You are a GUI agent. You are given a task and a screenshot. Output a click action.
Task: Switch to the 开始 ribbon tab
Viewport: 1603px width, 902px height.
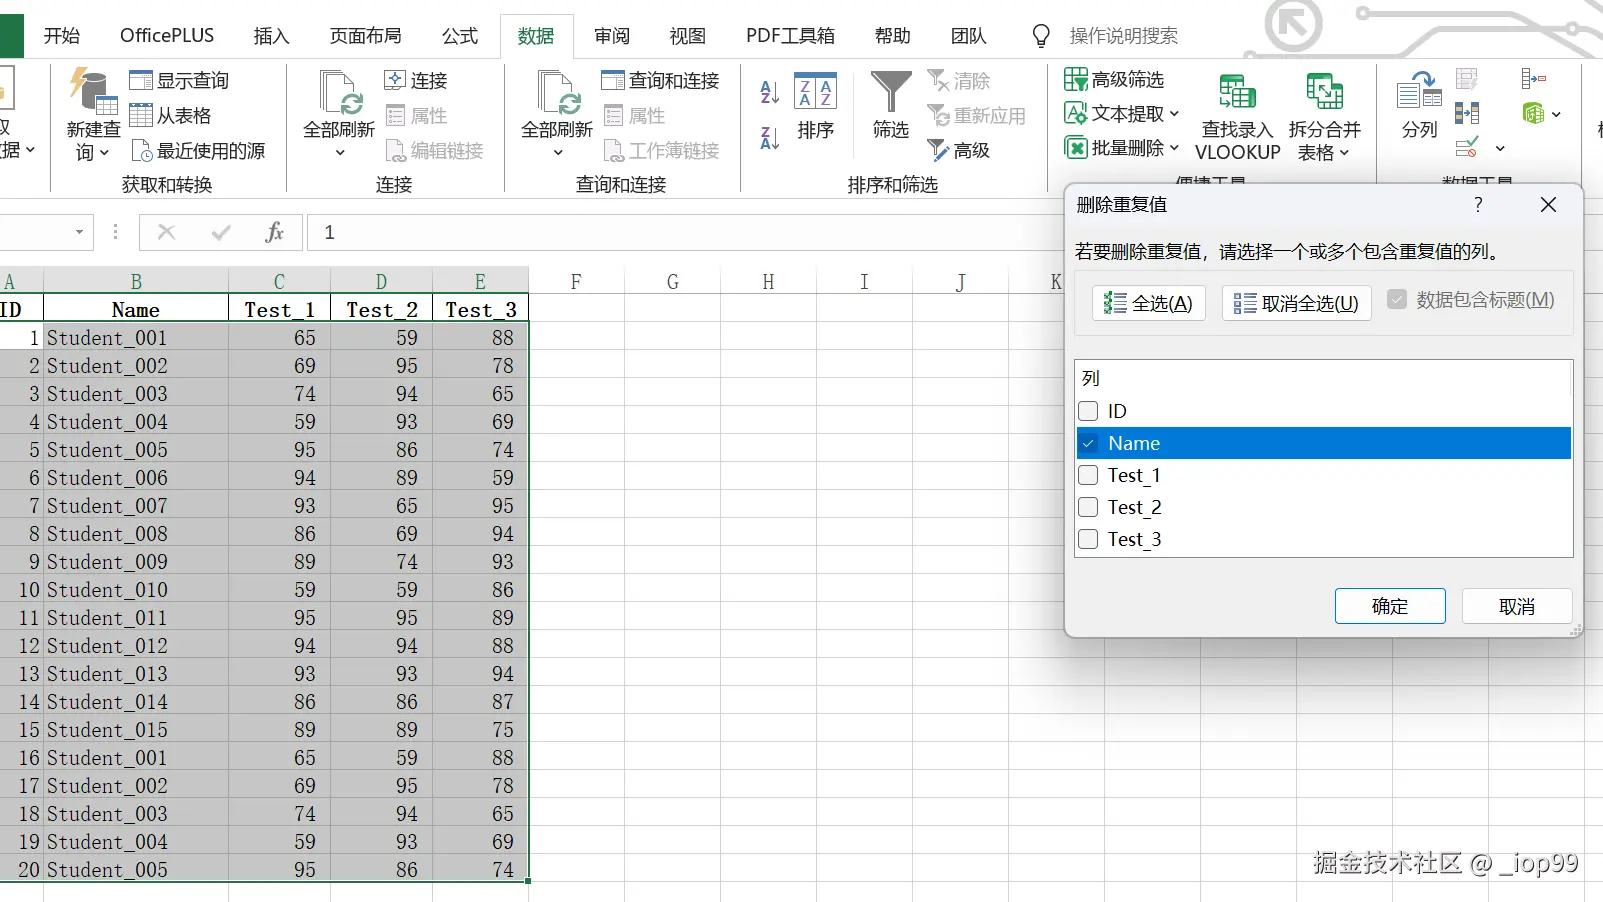pyautogui.click(x=62, y=35)
